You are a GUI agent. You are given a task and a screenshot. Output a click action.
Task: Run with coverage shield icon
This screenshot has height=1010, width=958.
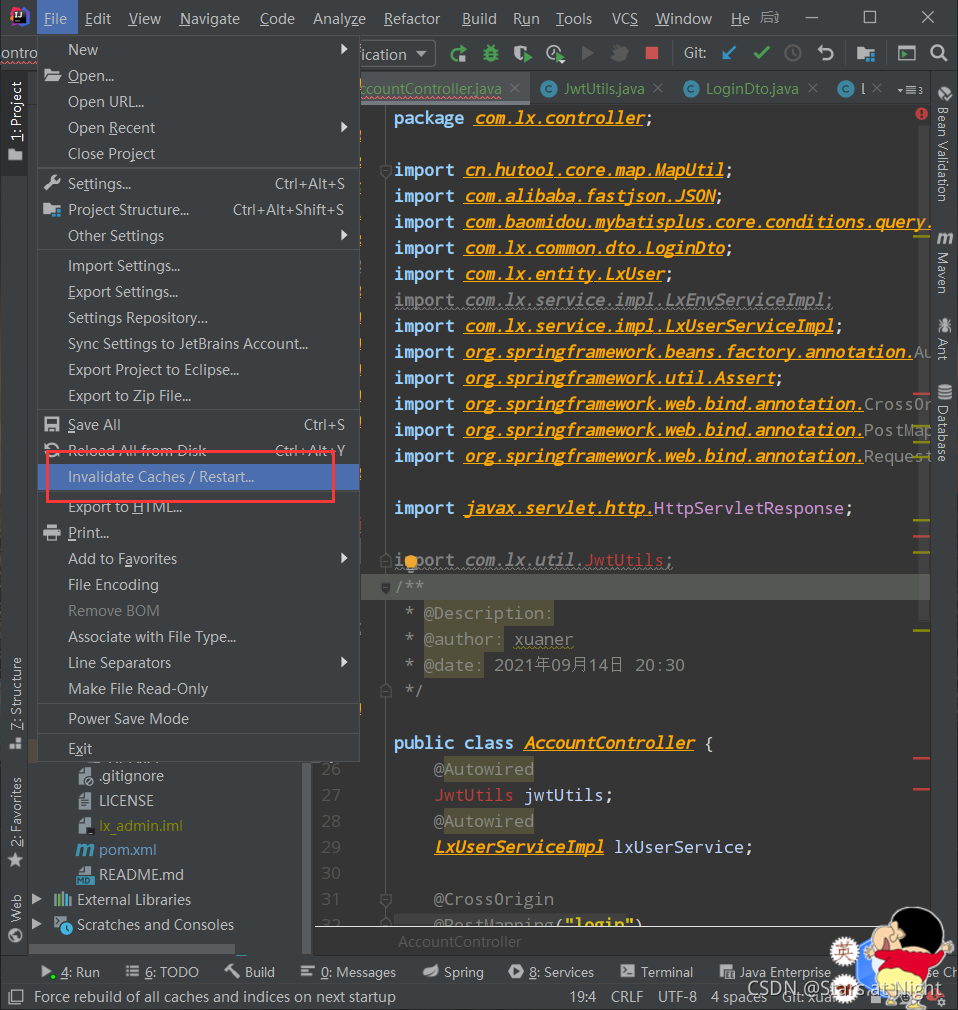pyautogui.click(x=522, y=53)
